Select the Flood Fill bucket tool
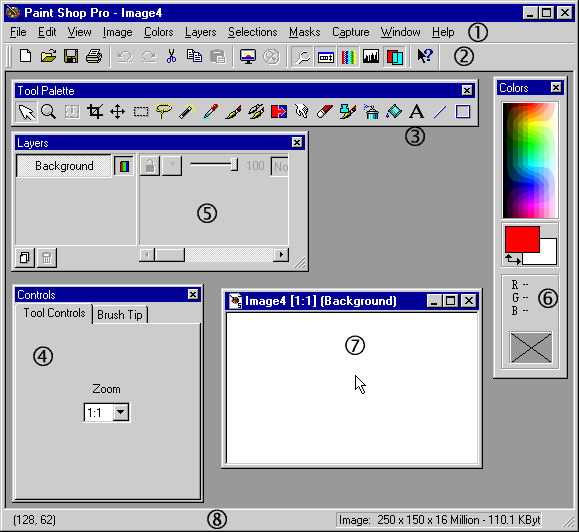This screenshot has height=532, width=579. click(x=394, y=112)
